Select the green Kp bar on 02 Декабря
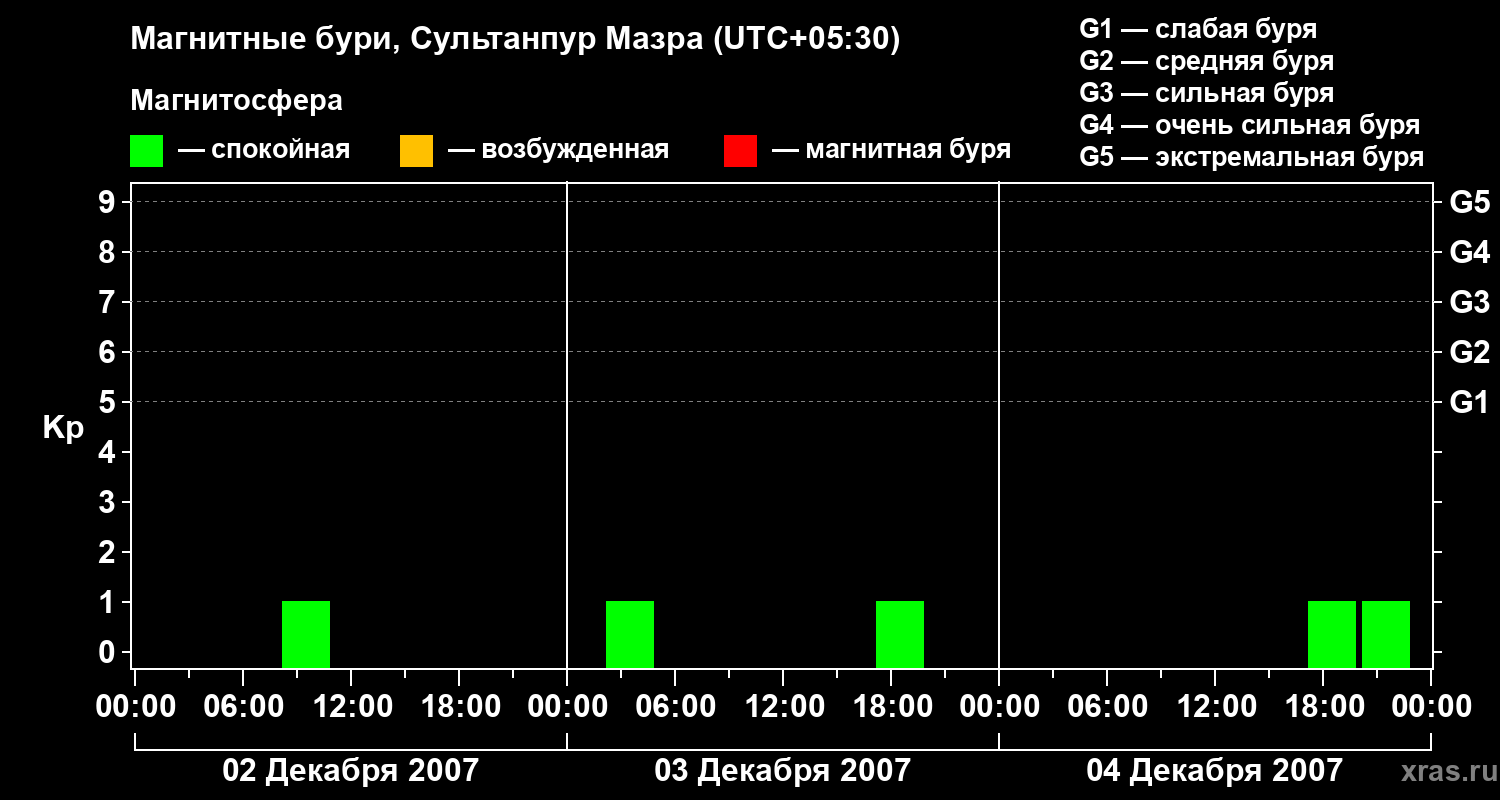1500x800 pixels. coord(306,634)
